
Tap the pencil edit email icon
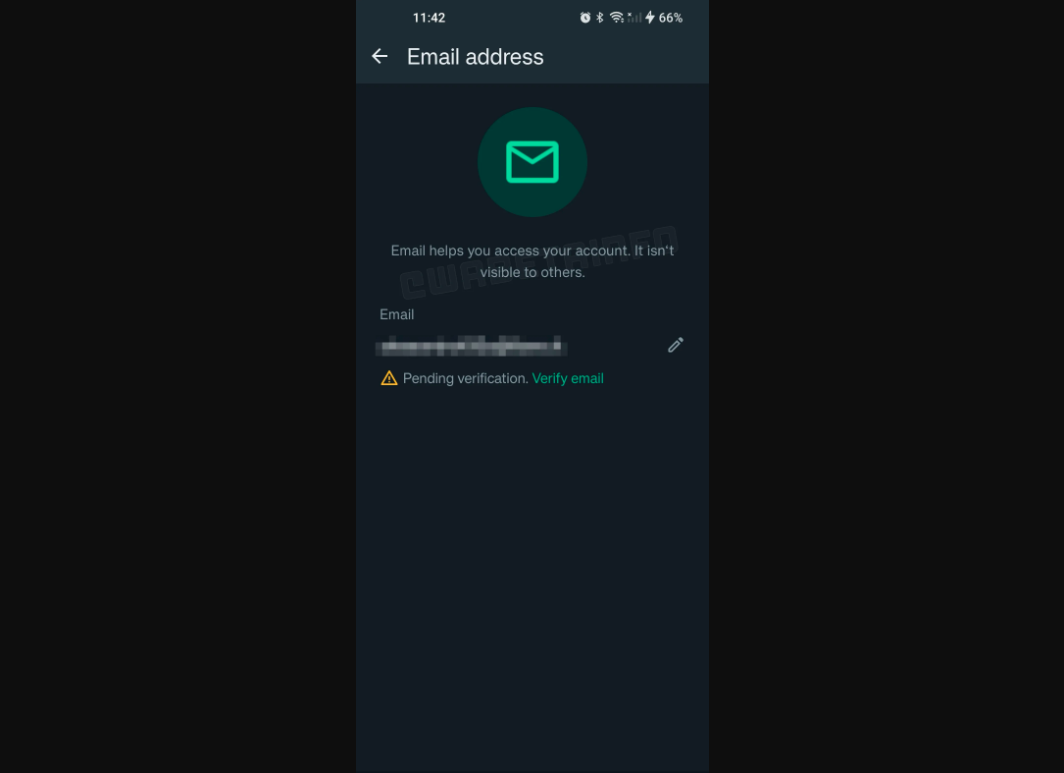[x=675, y=345]
